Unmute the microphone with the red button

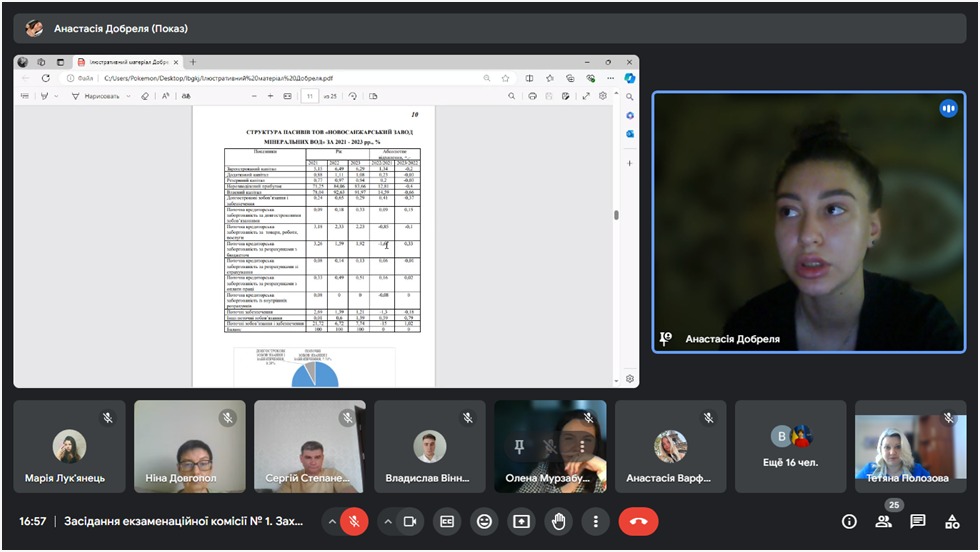click(353, 521)
